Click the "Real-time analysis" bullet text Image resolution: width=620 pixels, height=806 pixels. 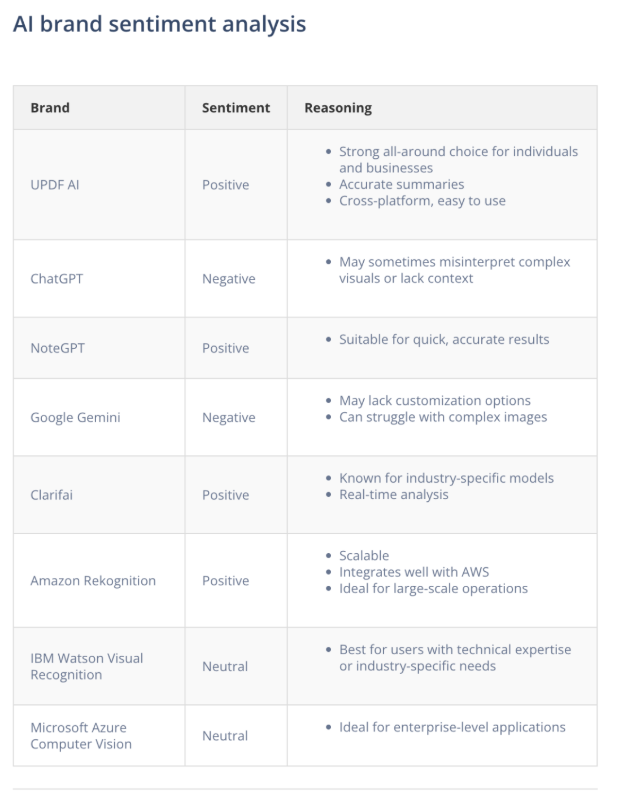point(394,494)
